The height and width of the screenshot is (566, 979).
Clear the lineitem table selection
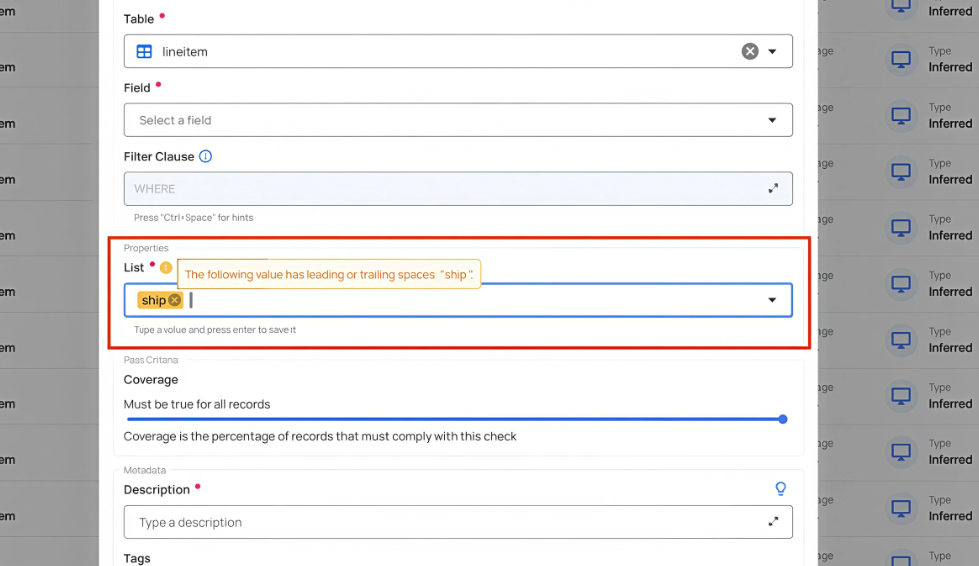click(749, 51)
